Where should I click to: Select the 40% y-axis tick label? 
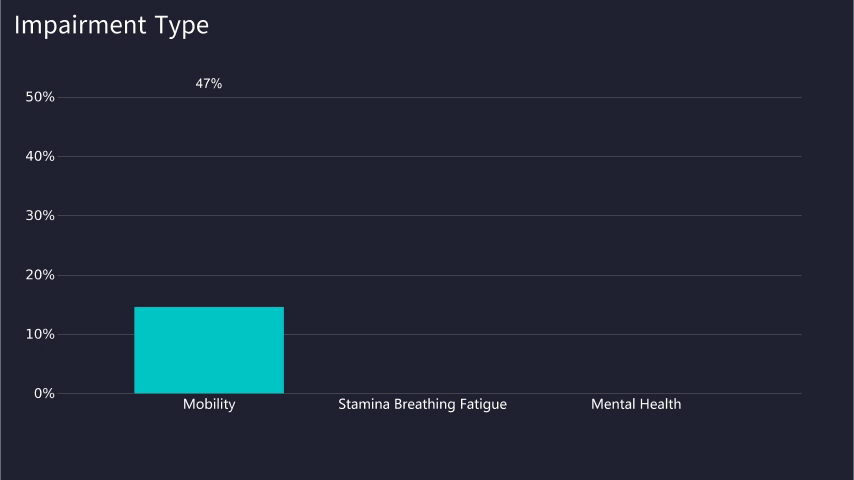point(40,156)
